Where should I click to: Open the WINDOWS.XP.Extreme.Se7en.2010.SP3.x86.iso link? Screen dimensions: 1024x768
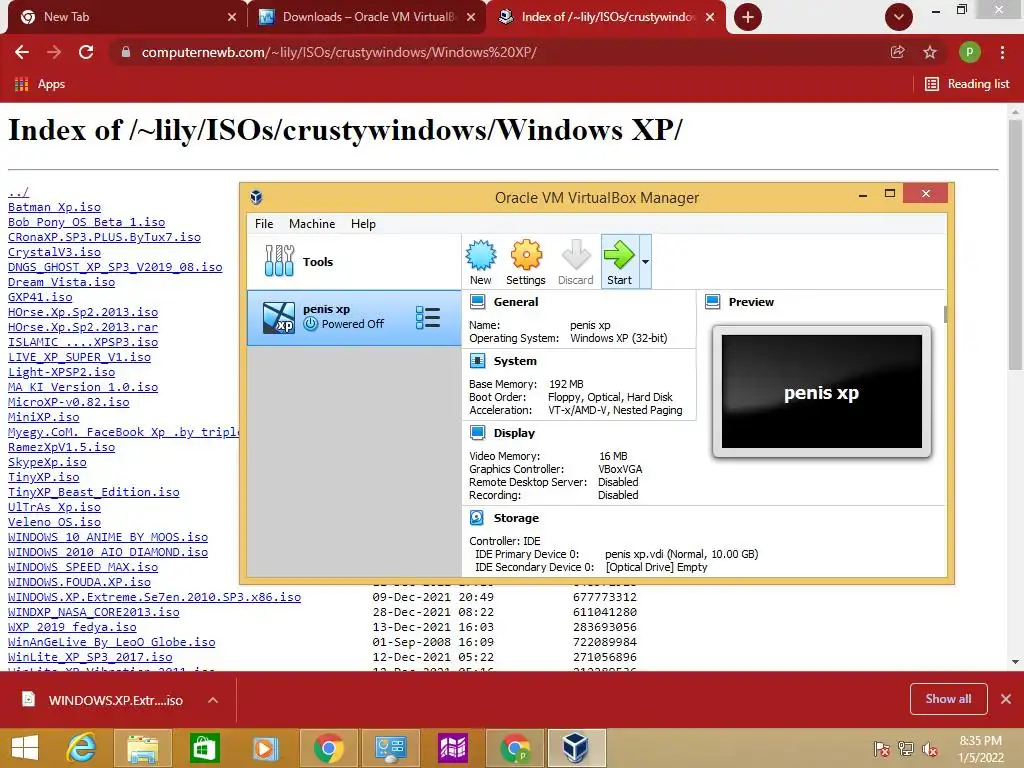tap(154, 598)
